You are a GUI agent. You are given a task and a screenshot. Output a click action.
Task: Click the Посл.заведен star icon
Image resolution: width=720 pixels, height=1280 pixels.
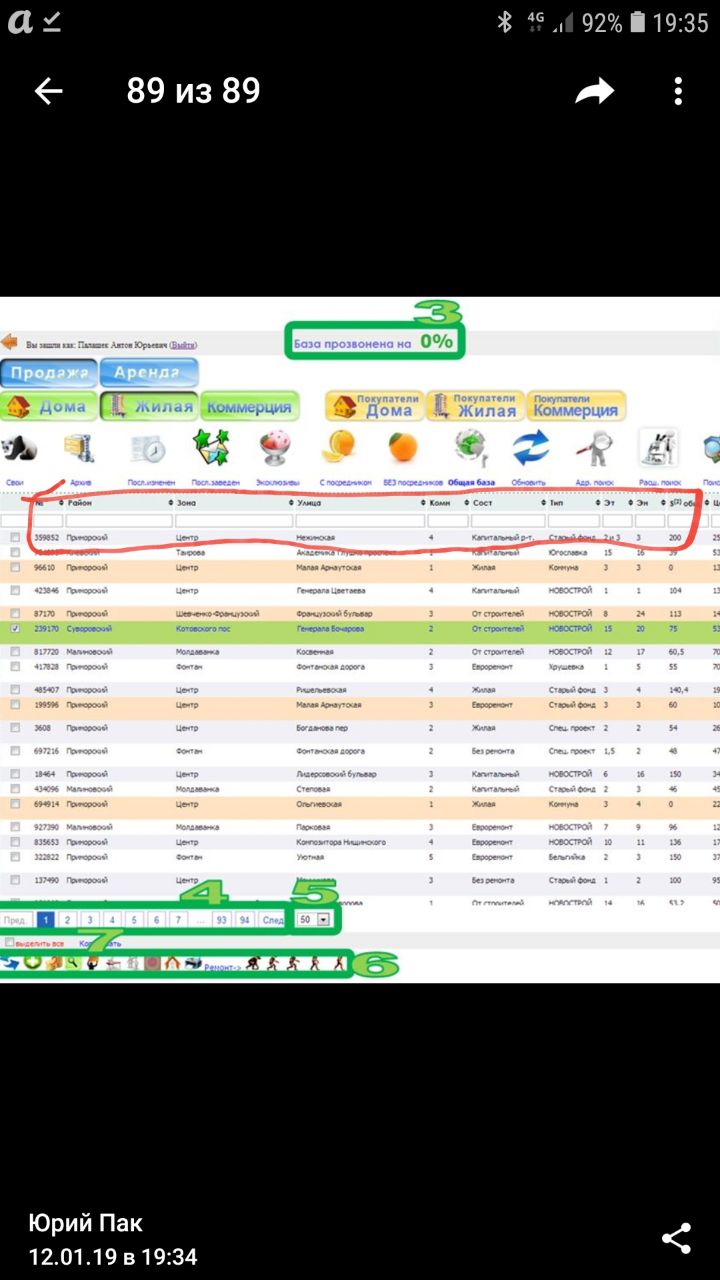tap(211, 447)
